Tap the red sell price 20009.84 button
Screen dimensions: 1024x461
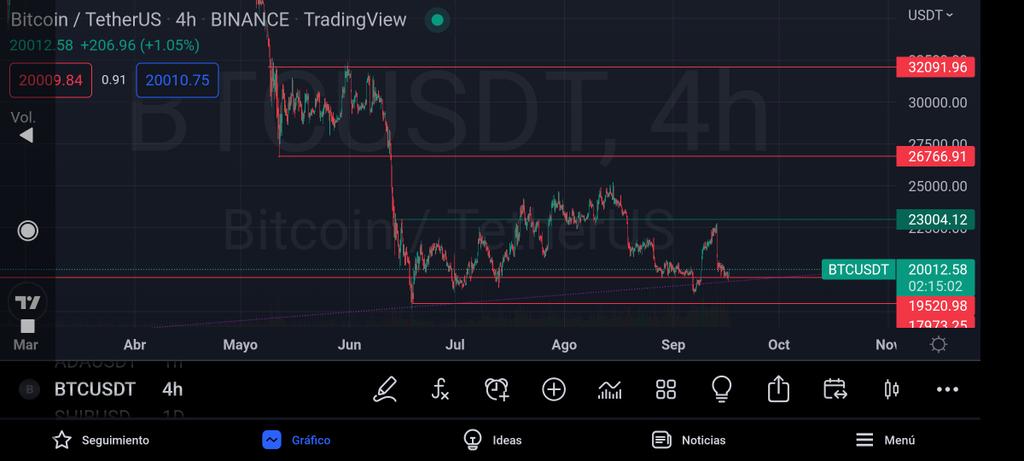51,80
